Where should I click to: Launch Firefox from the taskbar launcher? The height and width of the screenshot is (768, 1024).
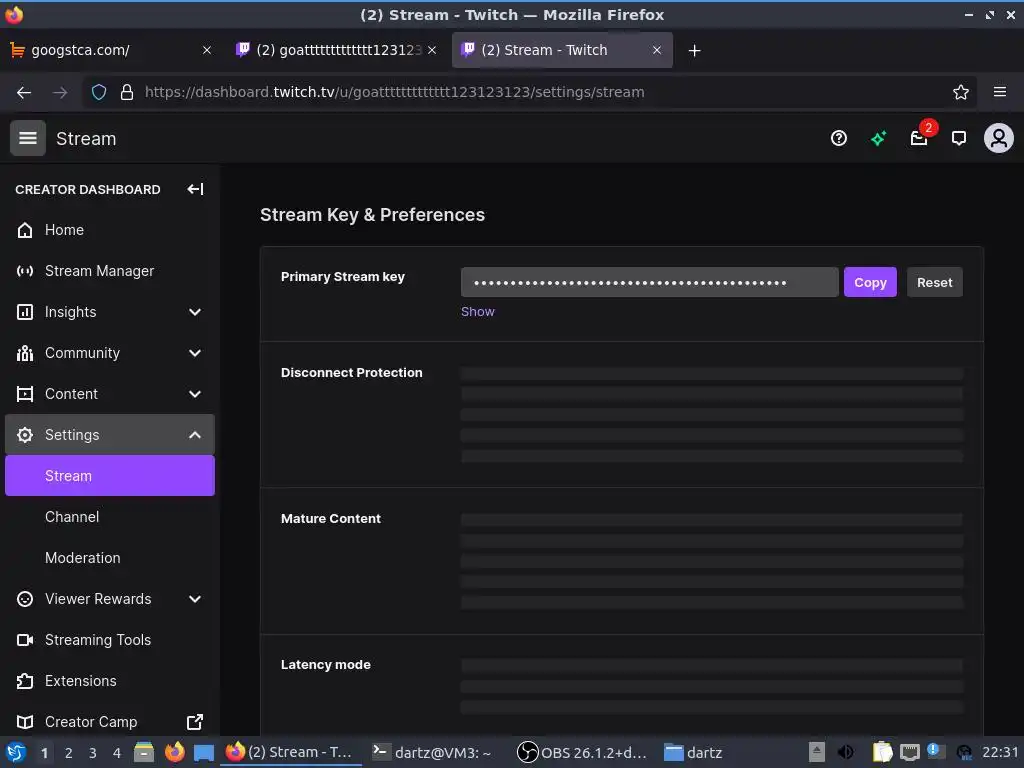click(x=174, y=752)
